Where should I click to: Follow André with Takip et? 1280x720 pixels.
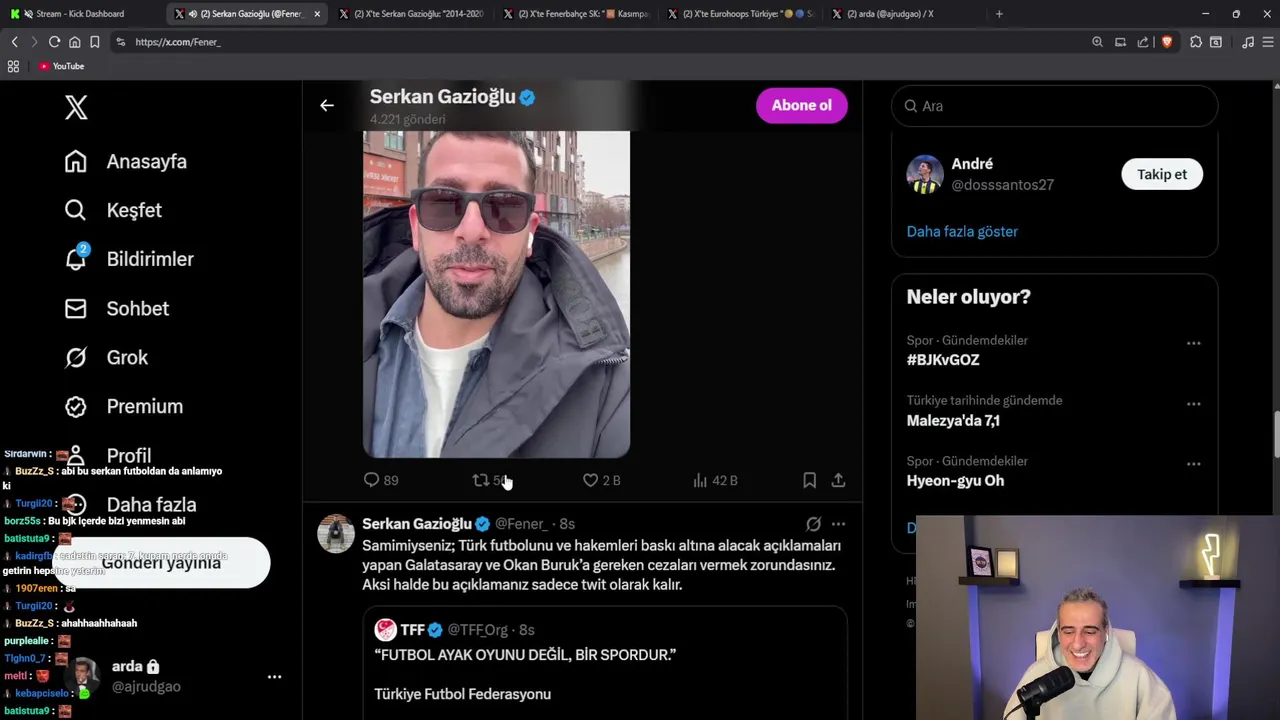1161,174
